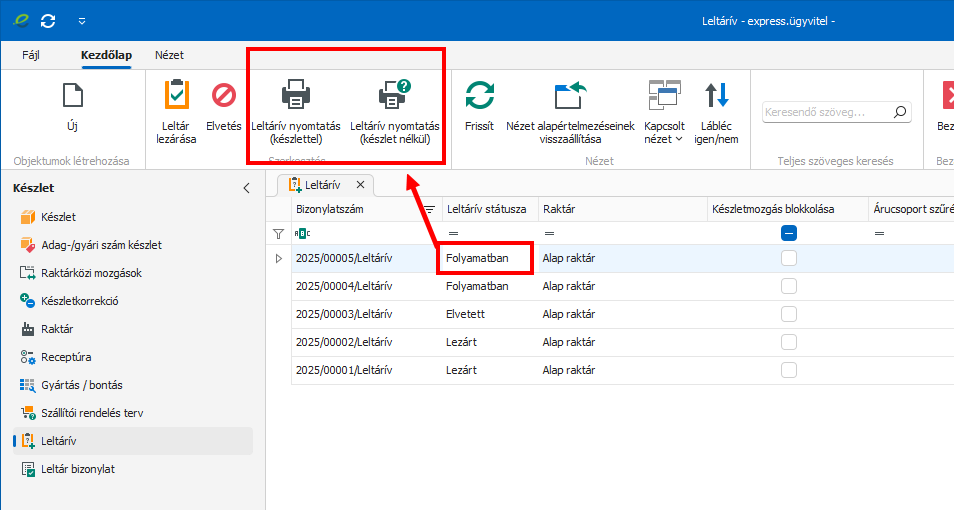Check Készletmozgás blokkolása for 2025/00003/Leltárív
The height and width of the screenshot is (510, 954).
(x=789, y=314)
